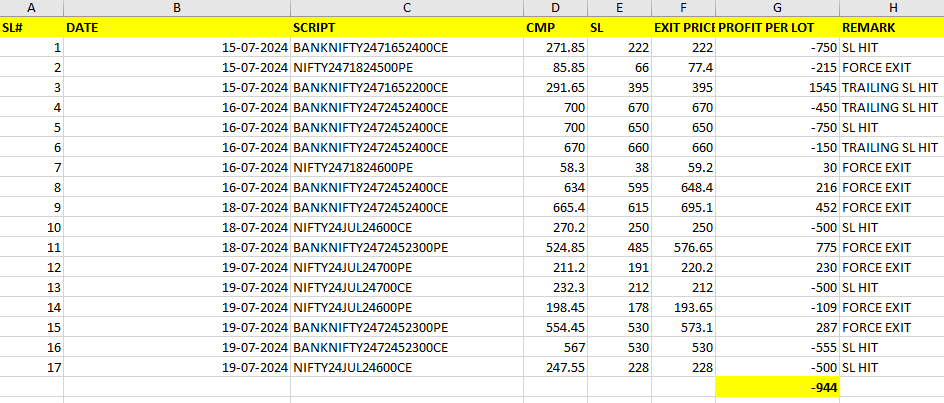Click CMP value 247.55

(x=555, y=367)
